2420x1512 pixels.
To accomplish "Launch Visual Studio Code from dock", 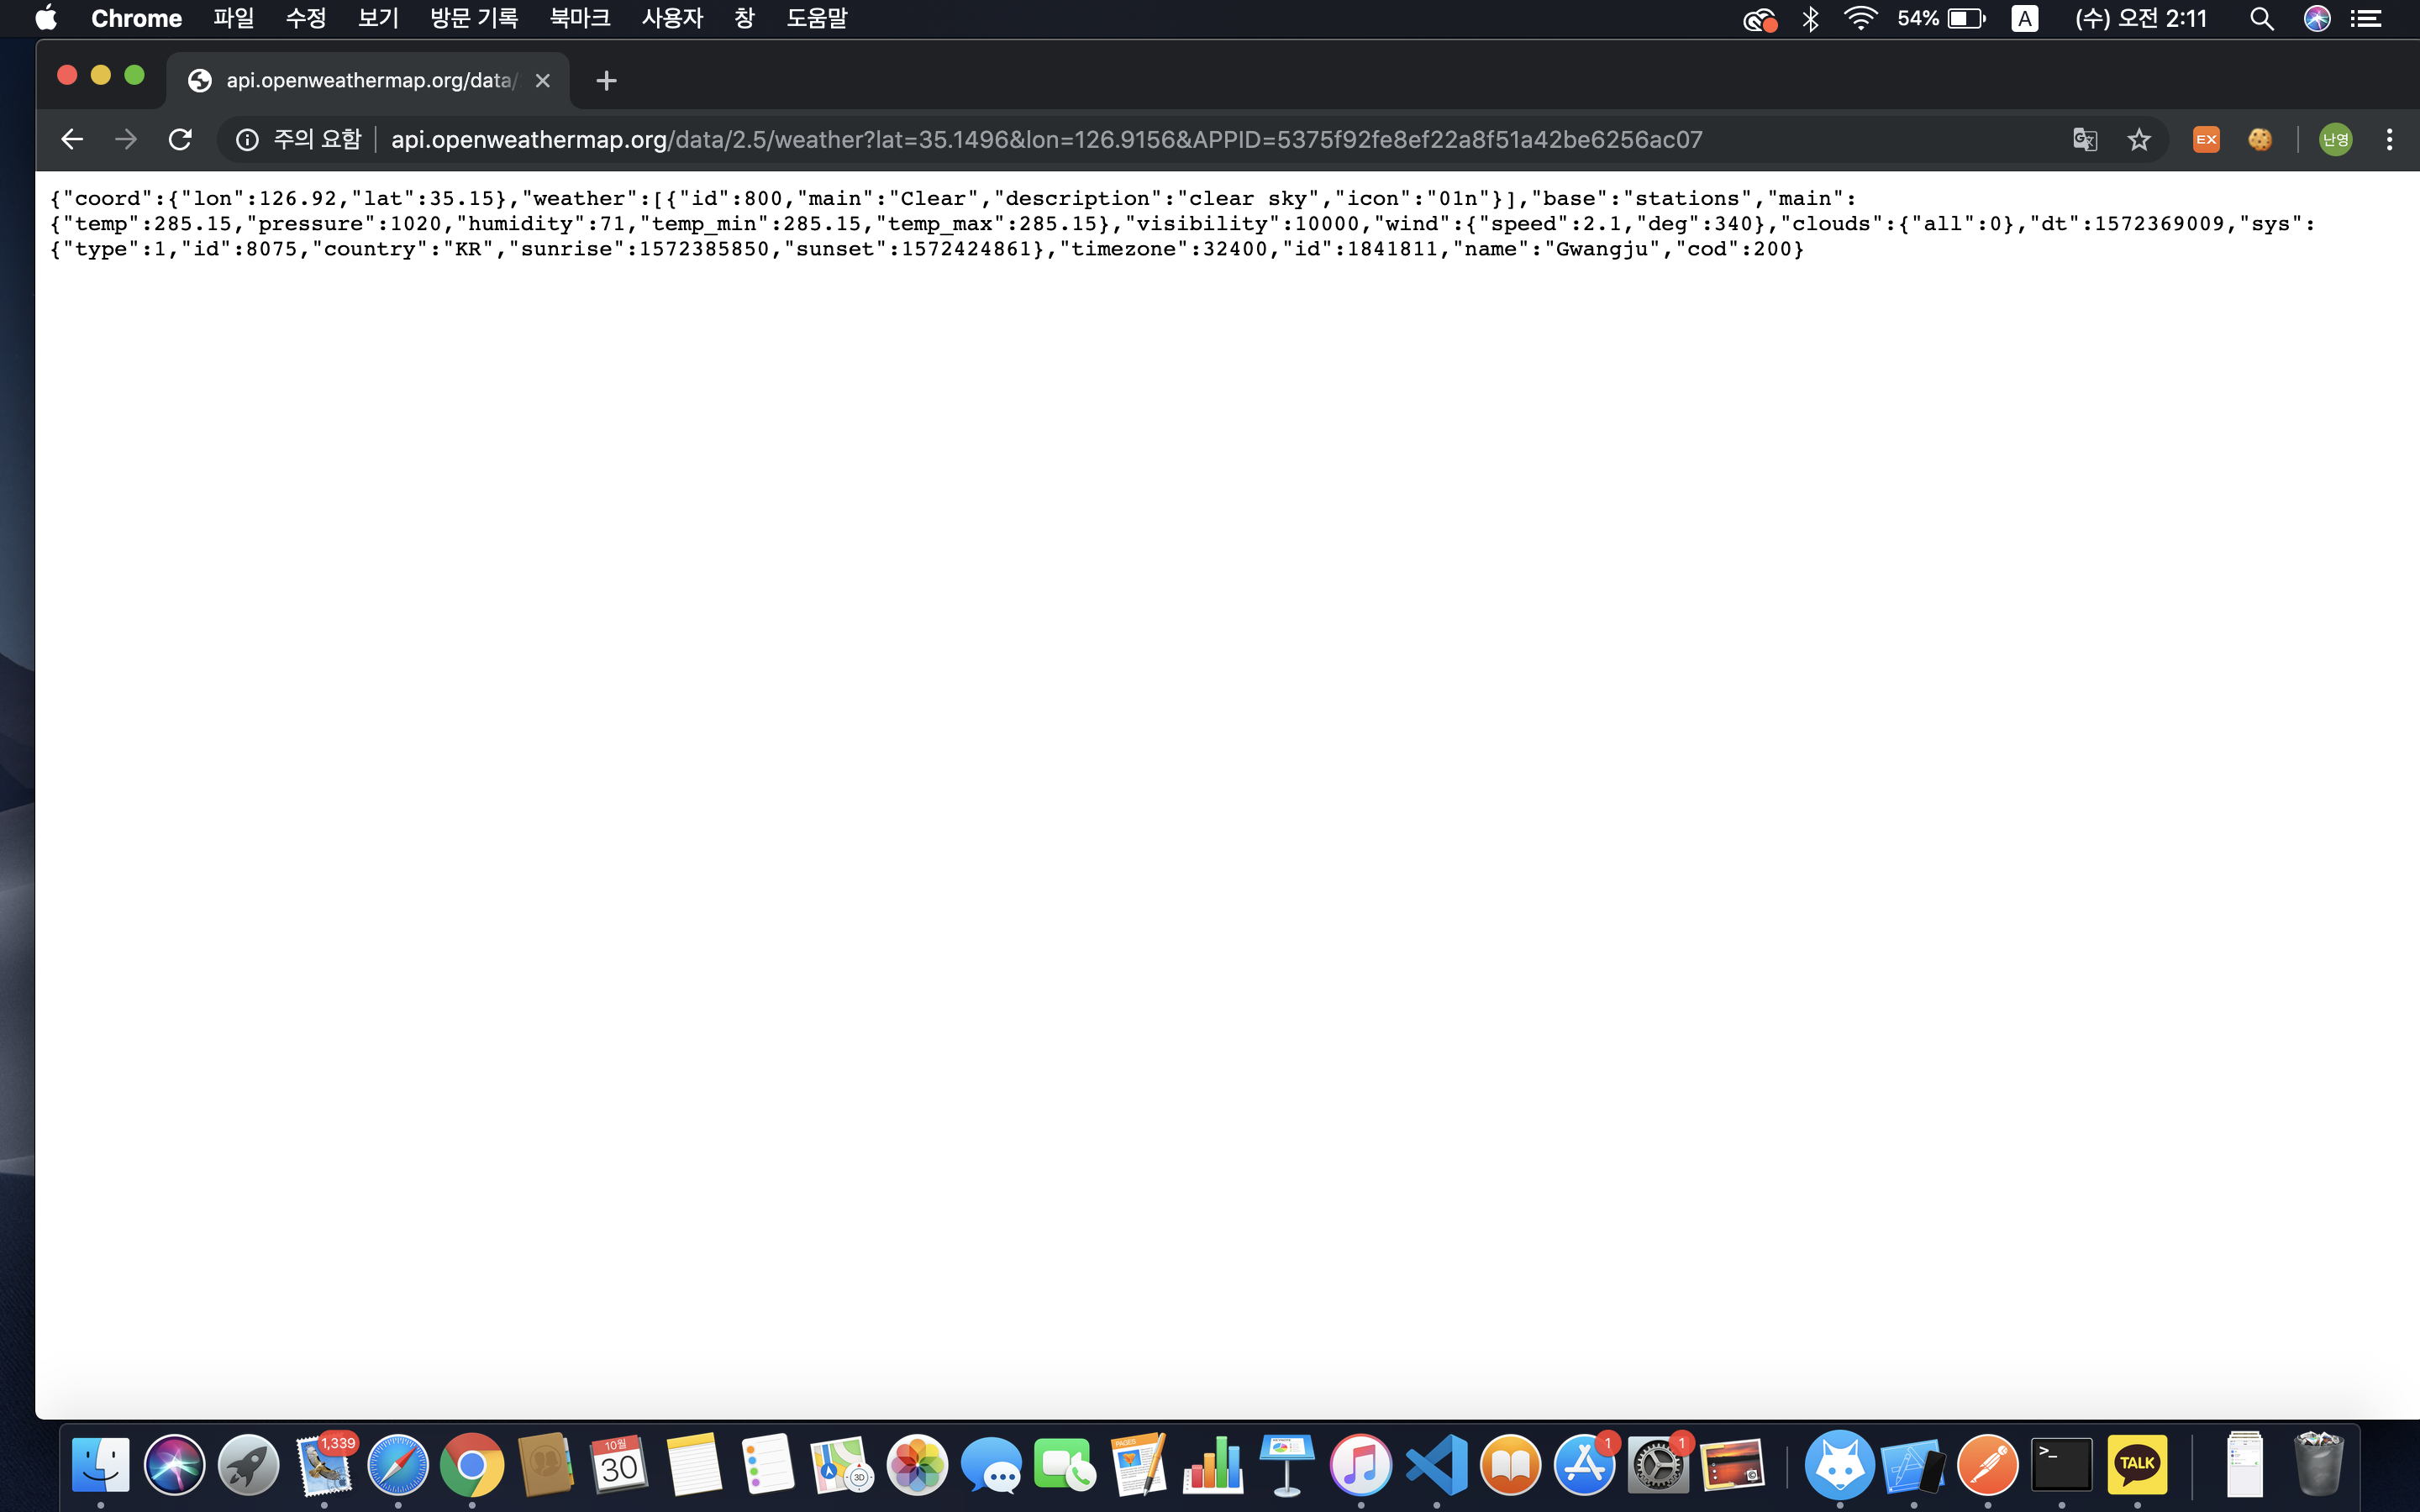I will click(x=1437, y=1465).
